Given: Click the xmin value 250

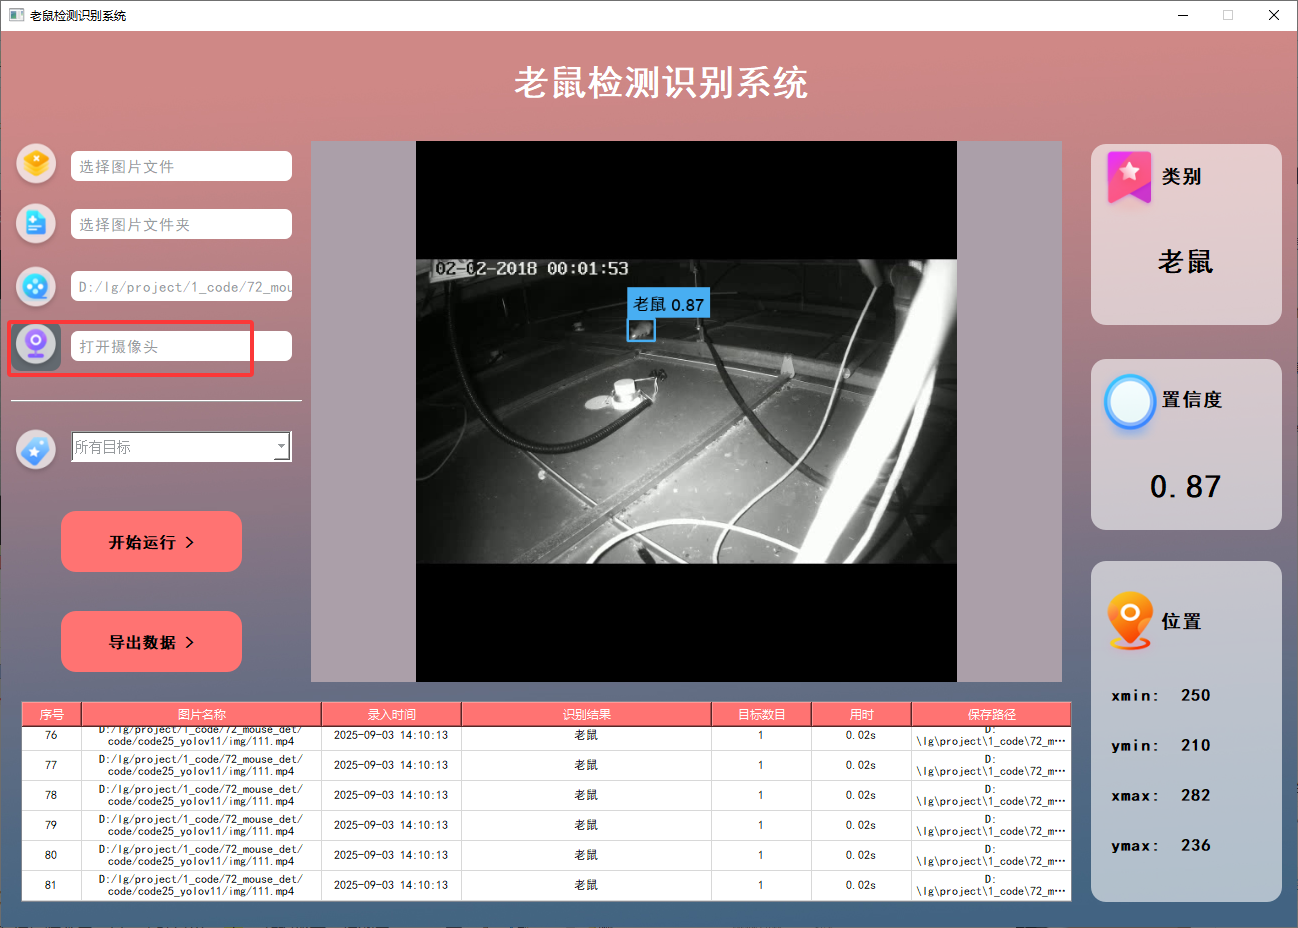Looking at the screenshot, I should tap(1195, 695).
